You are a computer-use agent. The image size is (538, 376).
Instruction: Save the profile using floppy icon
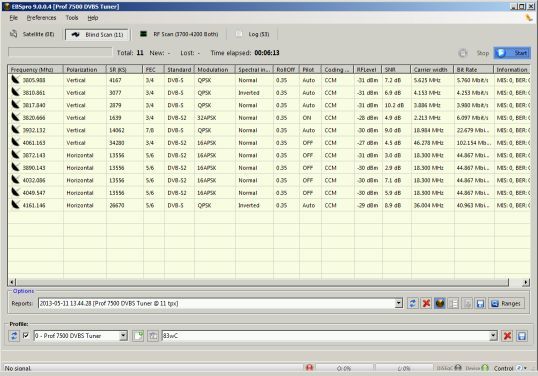point(522,336)
